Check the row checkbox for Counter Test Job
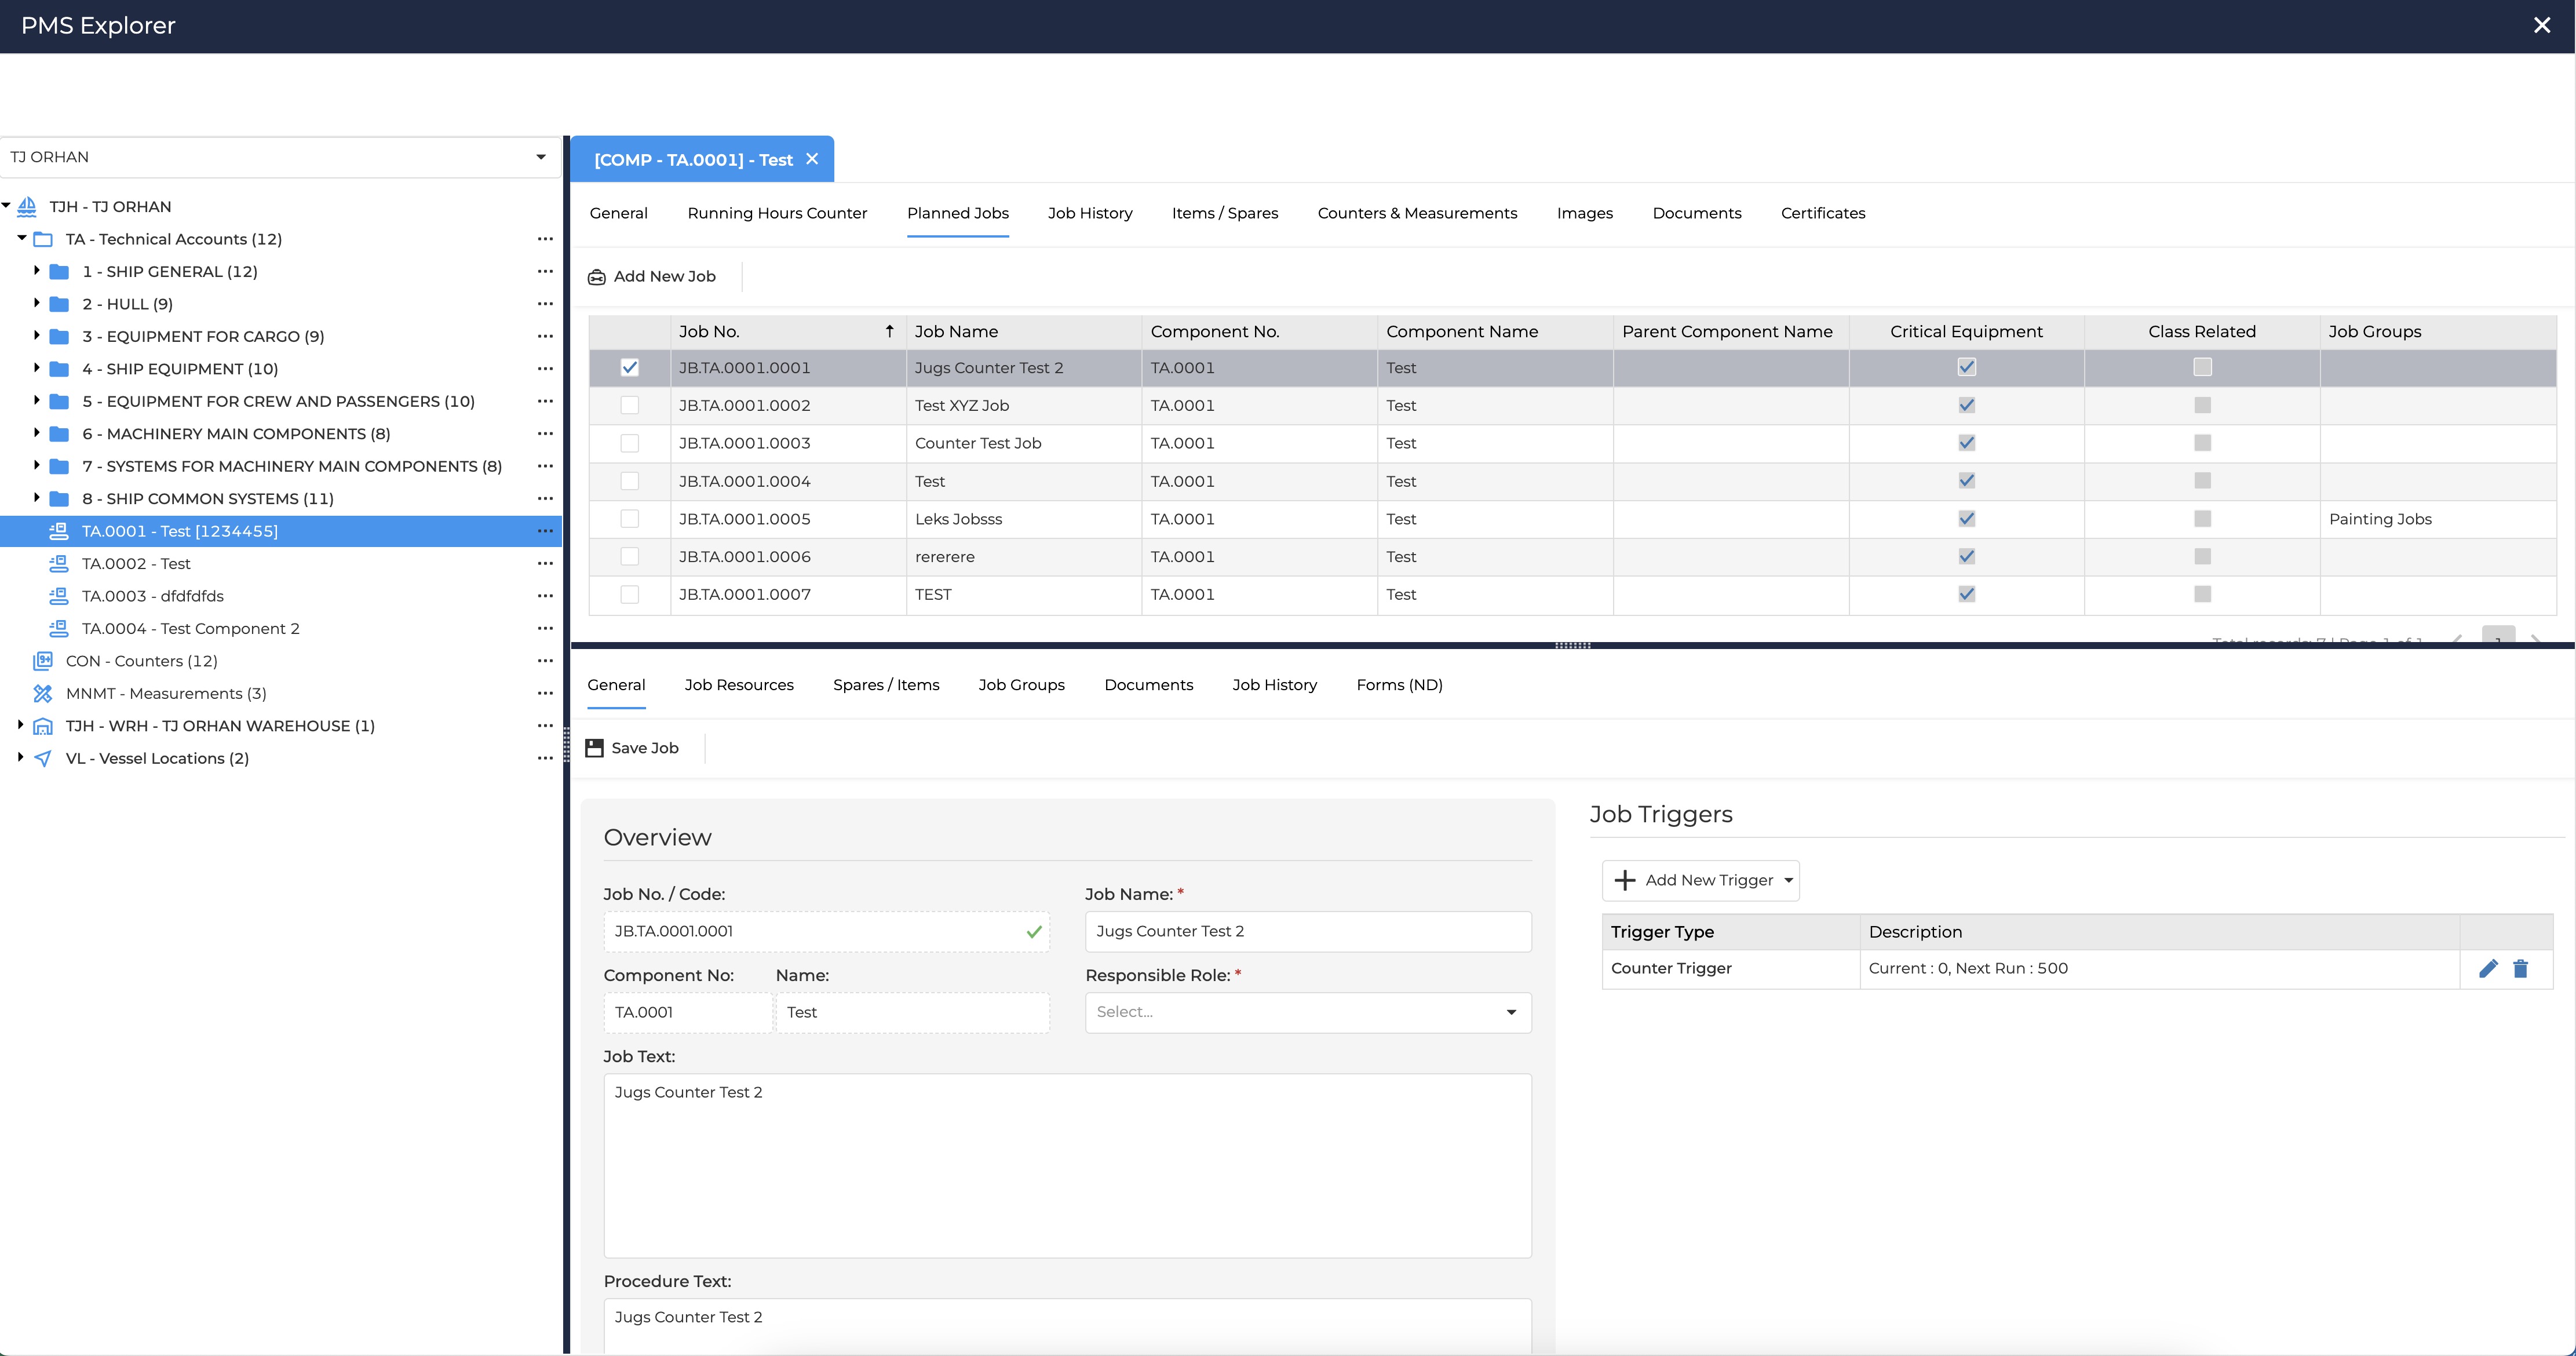This screenshot has height=1356, width=2576. (629, 443)
